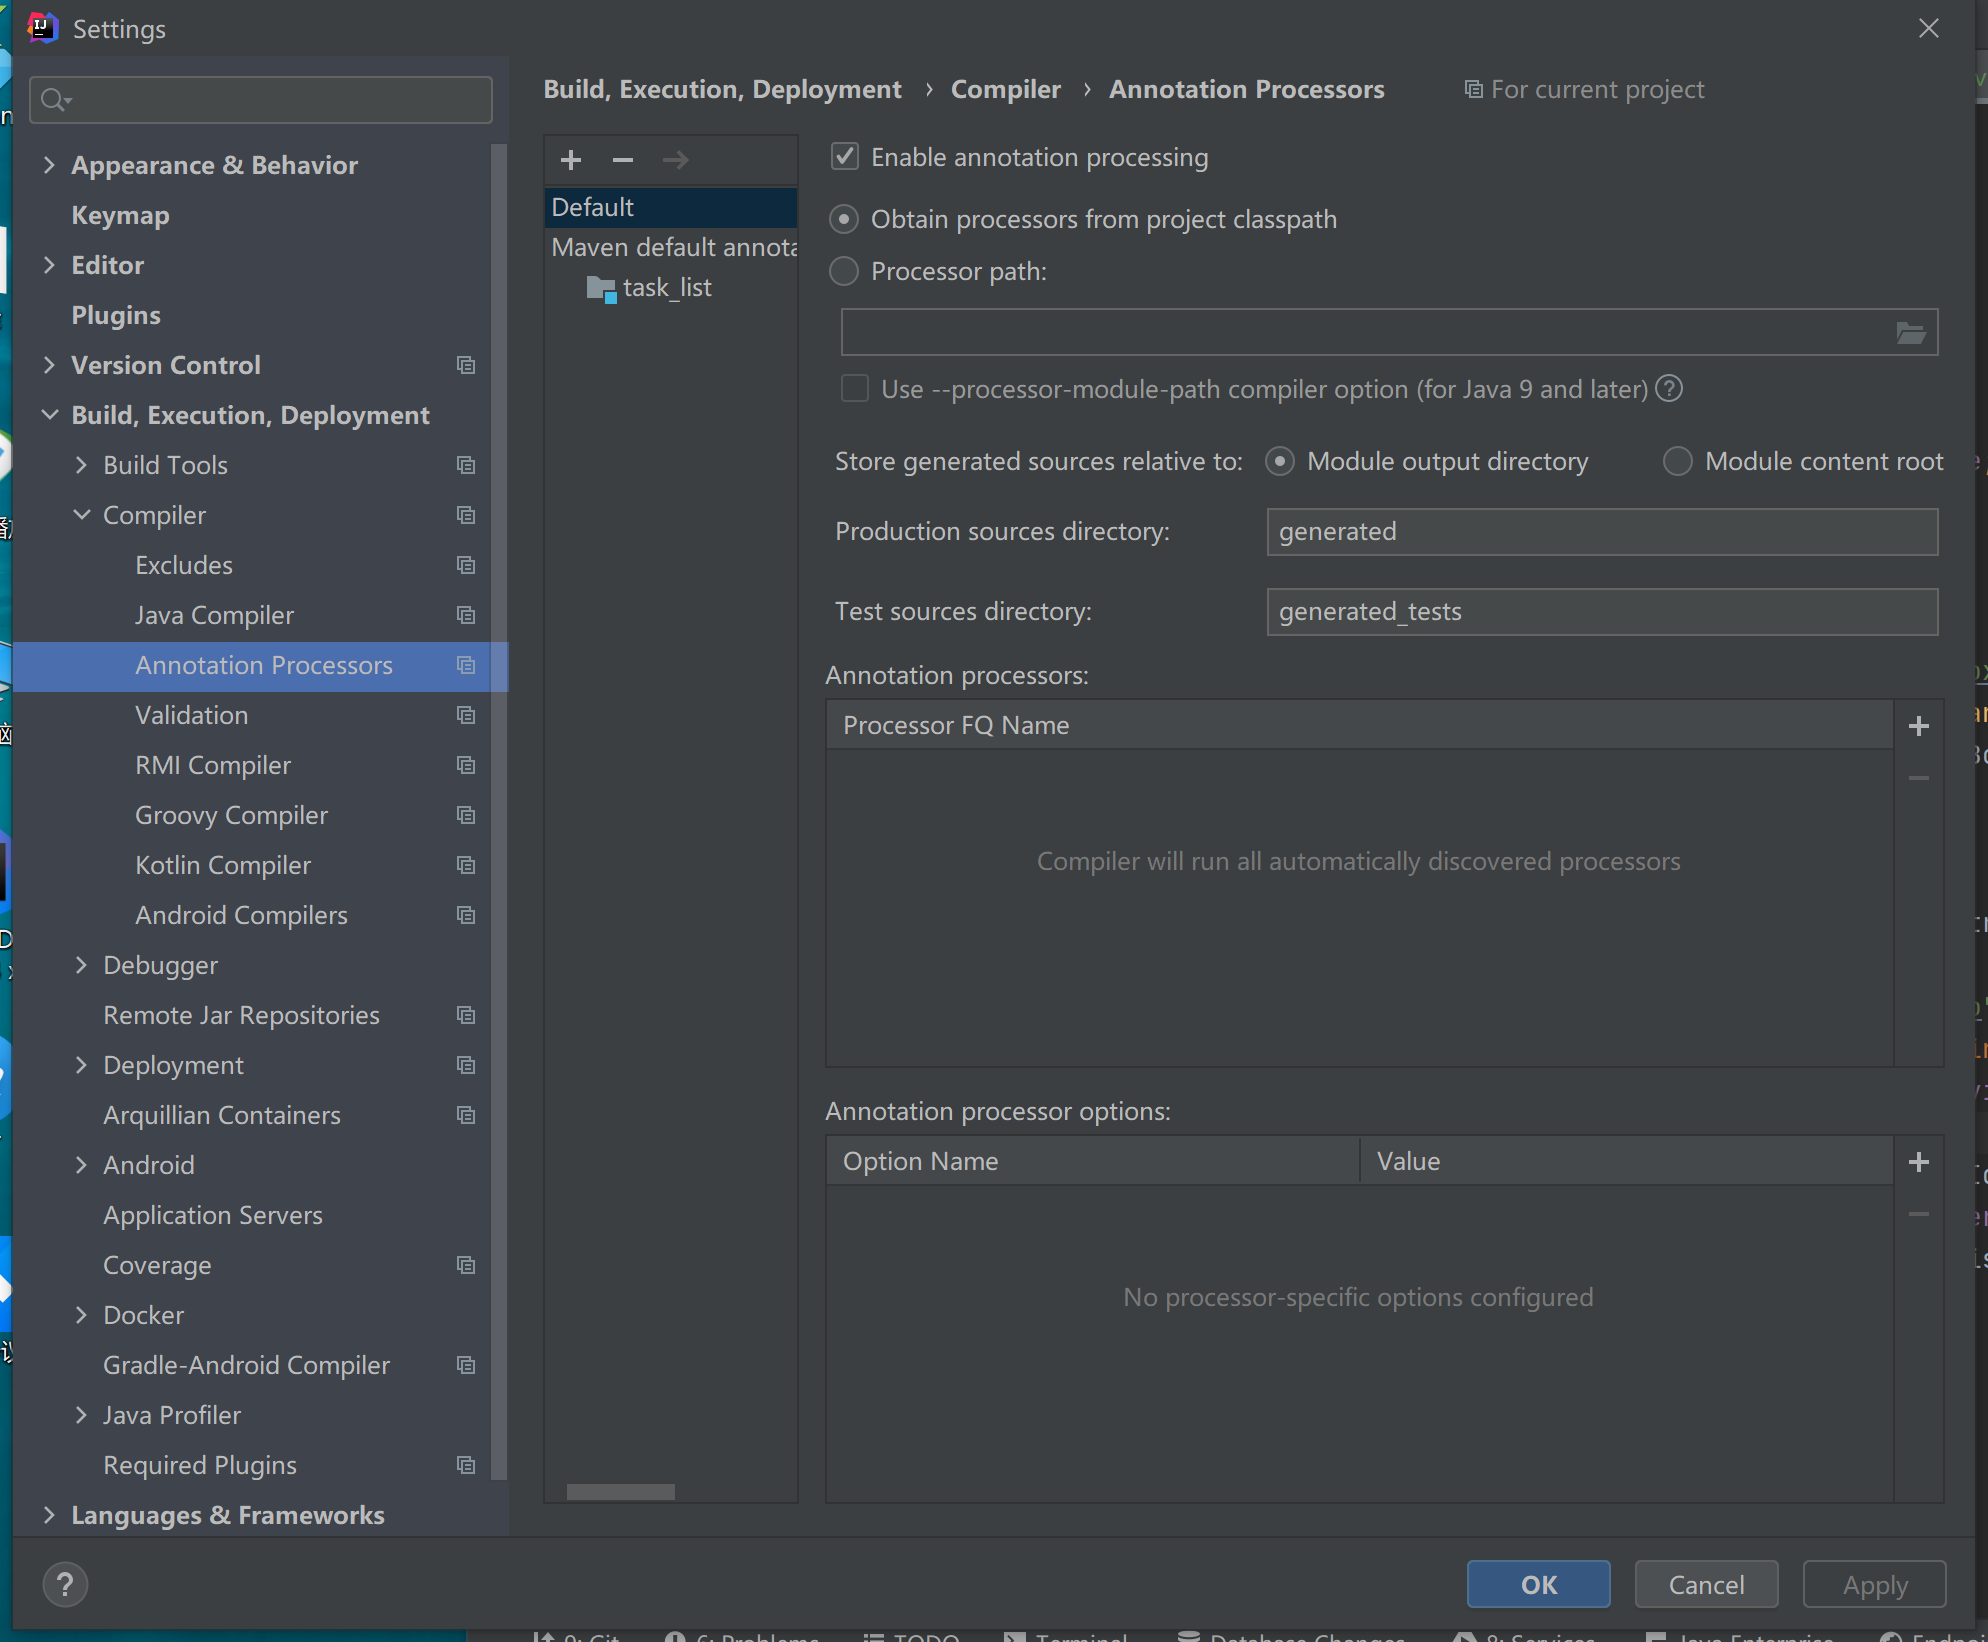The width and height of the screenshot is (1988, 1642).
Task: Expand Appearance & Behavior section
Action: pos(49,165)
